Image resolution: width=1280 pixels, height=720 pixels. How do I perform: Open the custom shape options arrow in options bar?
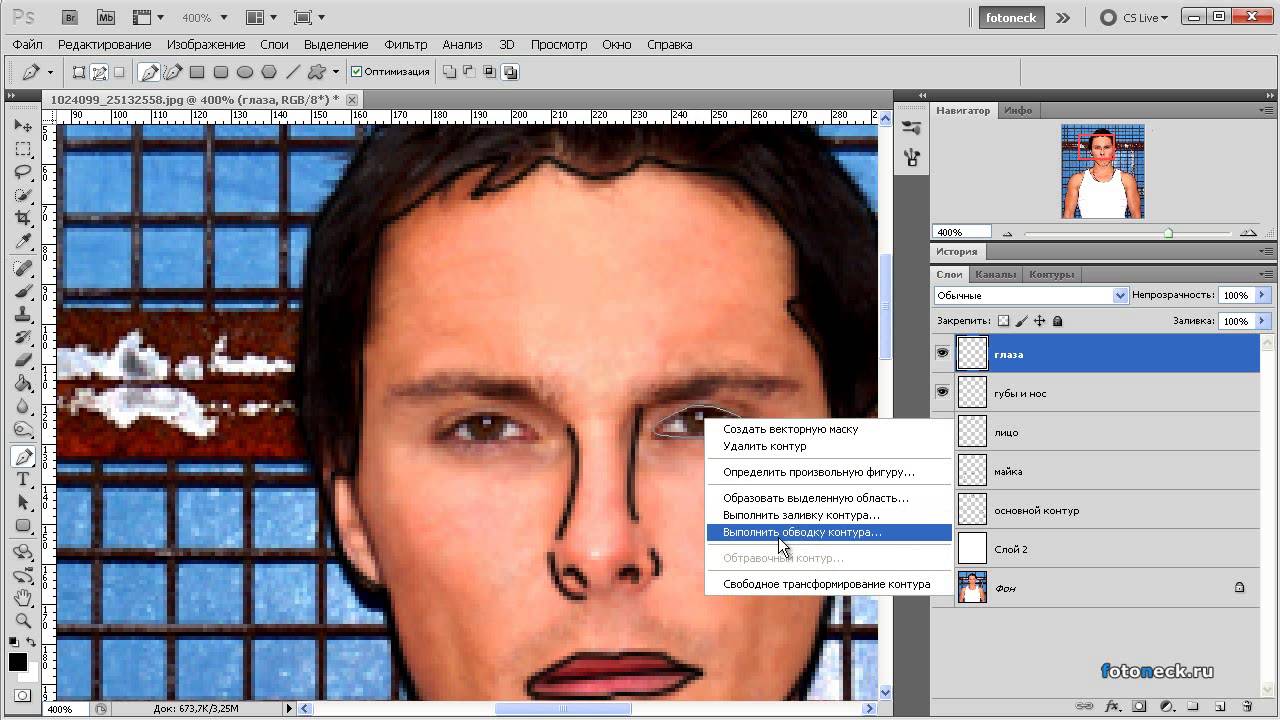[335, 72]
